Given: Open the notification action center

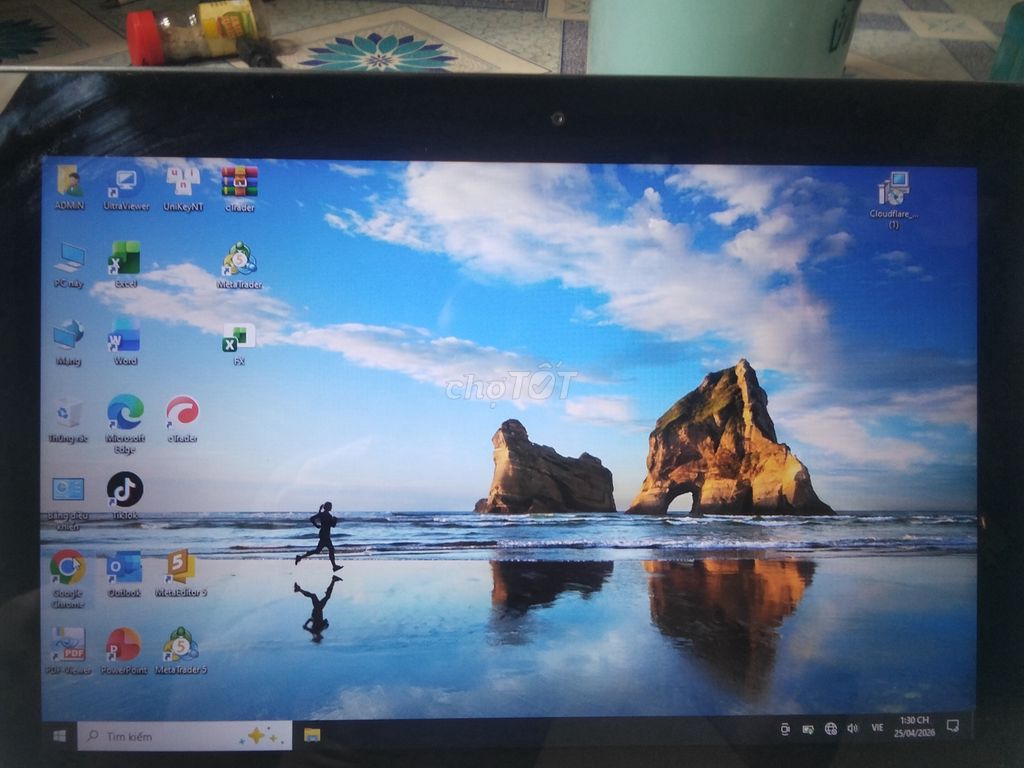Looking at the screenshot, I should click(953, 726).
